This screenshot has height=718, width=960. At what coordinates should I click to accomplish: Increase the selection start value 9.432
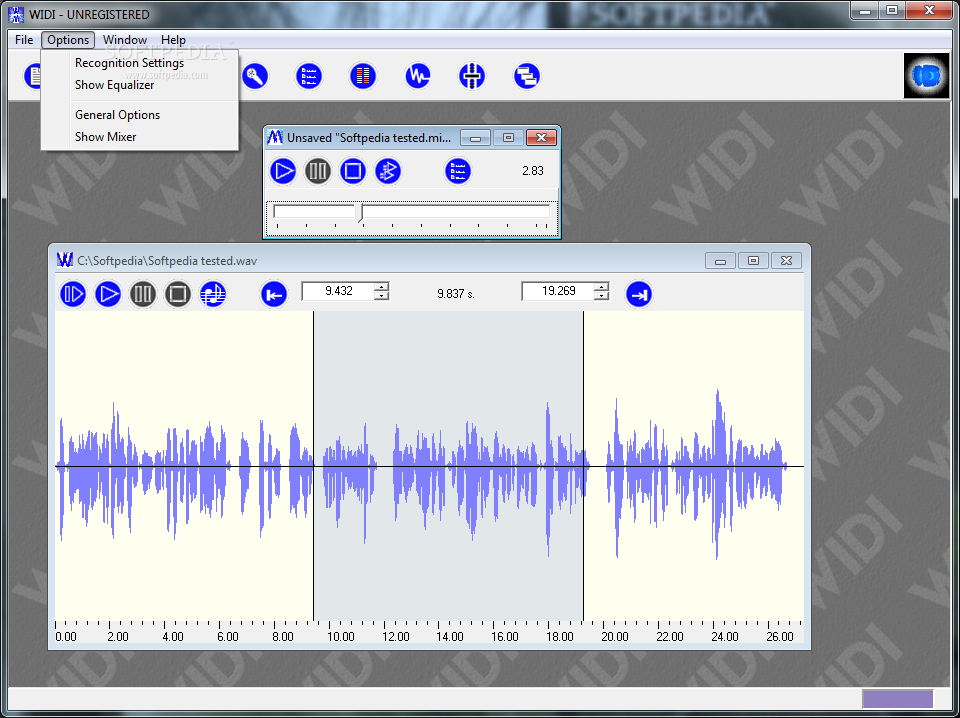(x=381, y=286)
